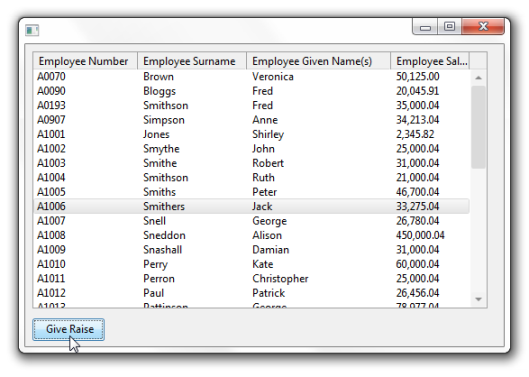The width and height of the screenshot is (529, 377).
Task: Click the Give Raise button
Action: (68, 329)
